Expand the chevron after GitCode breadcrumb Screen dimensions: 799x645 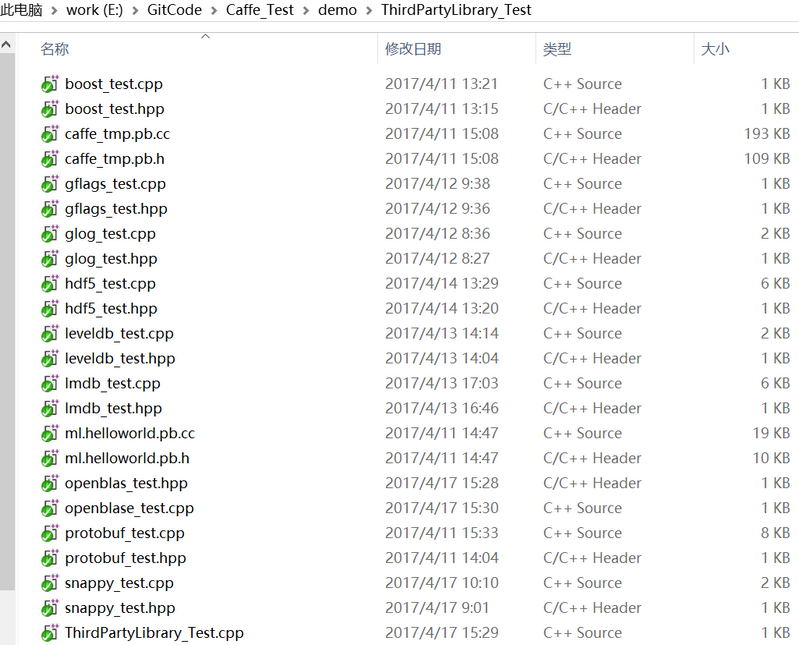click(x=214, y=10)
